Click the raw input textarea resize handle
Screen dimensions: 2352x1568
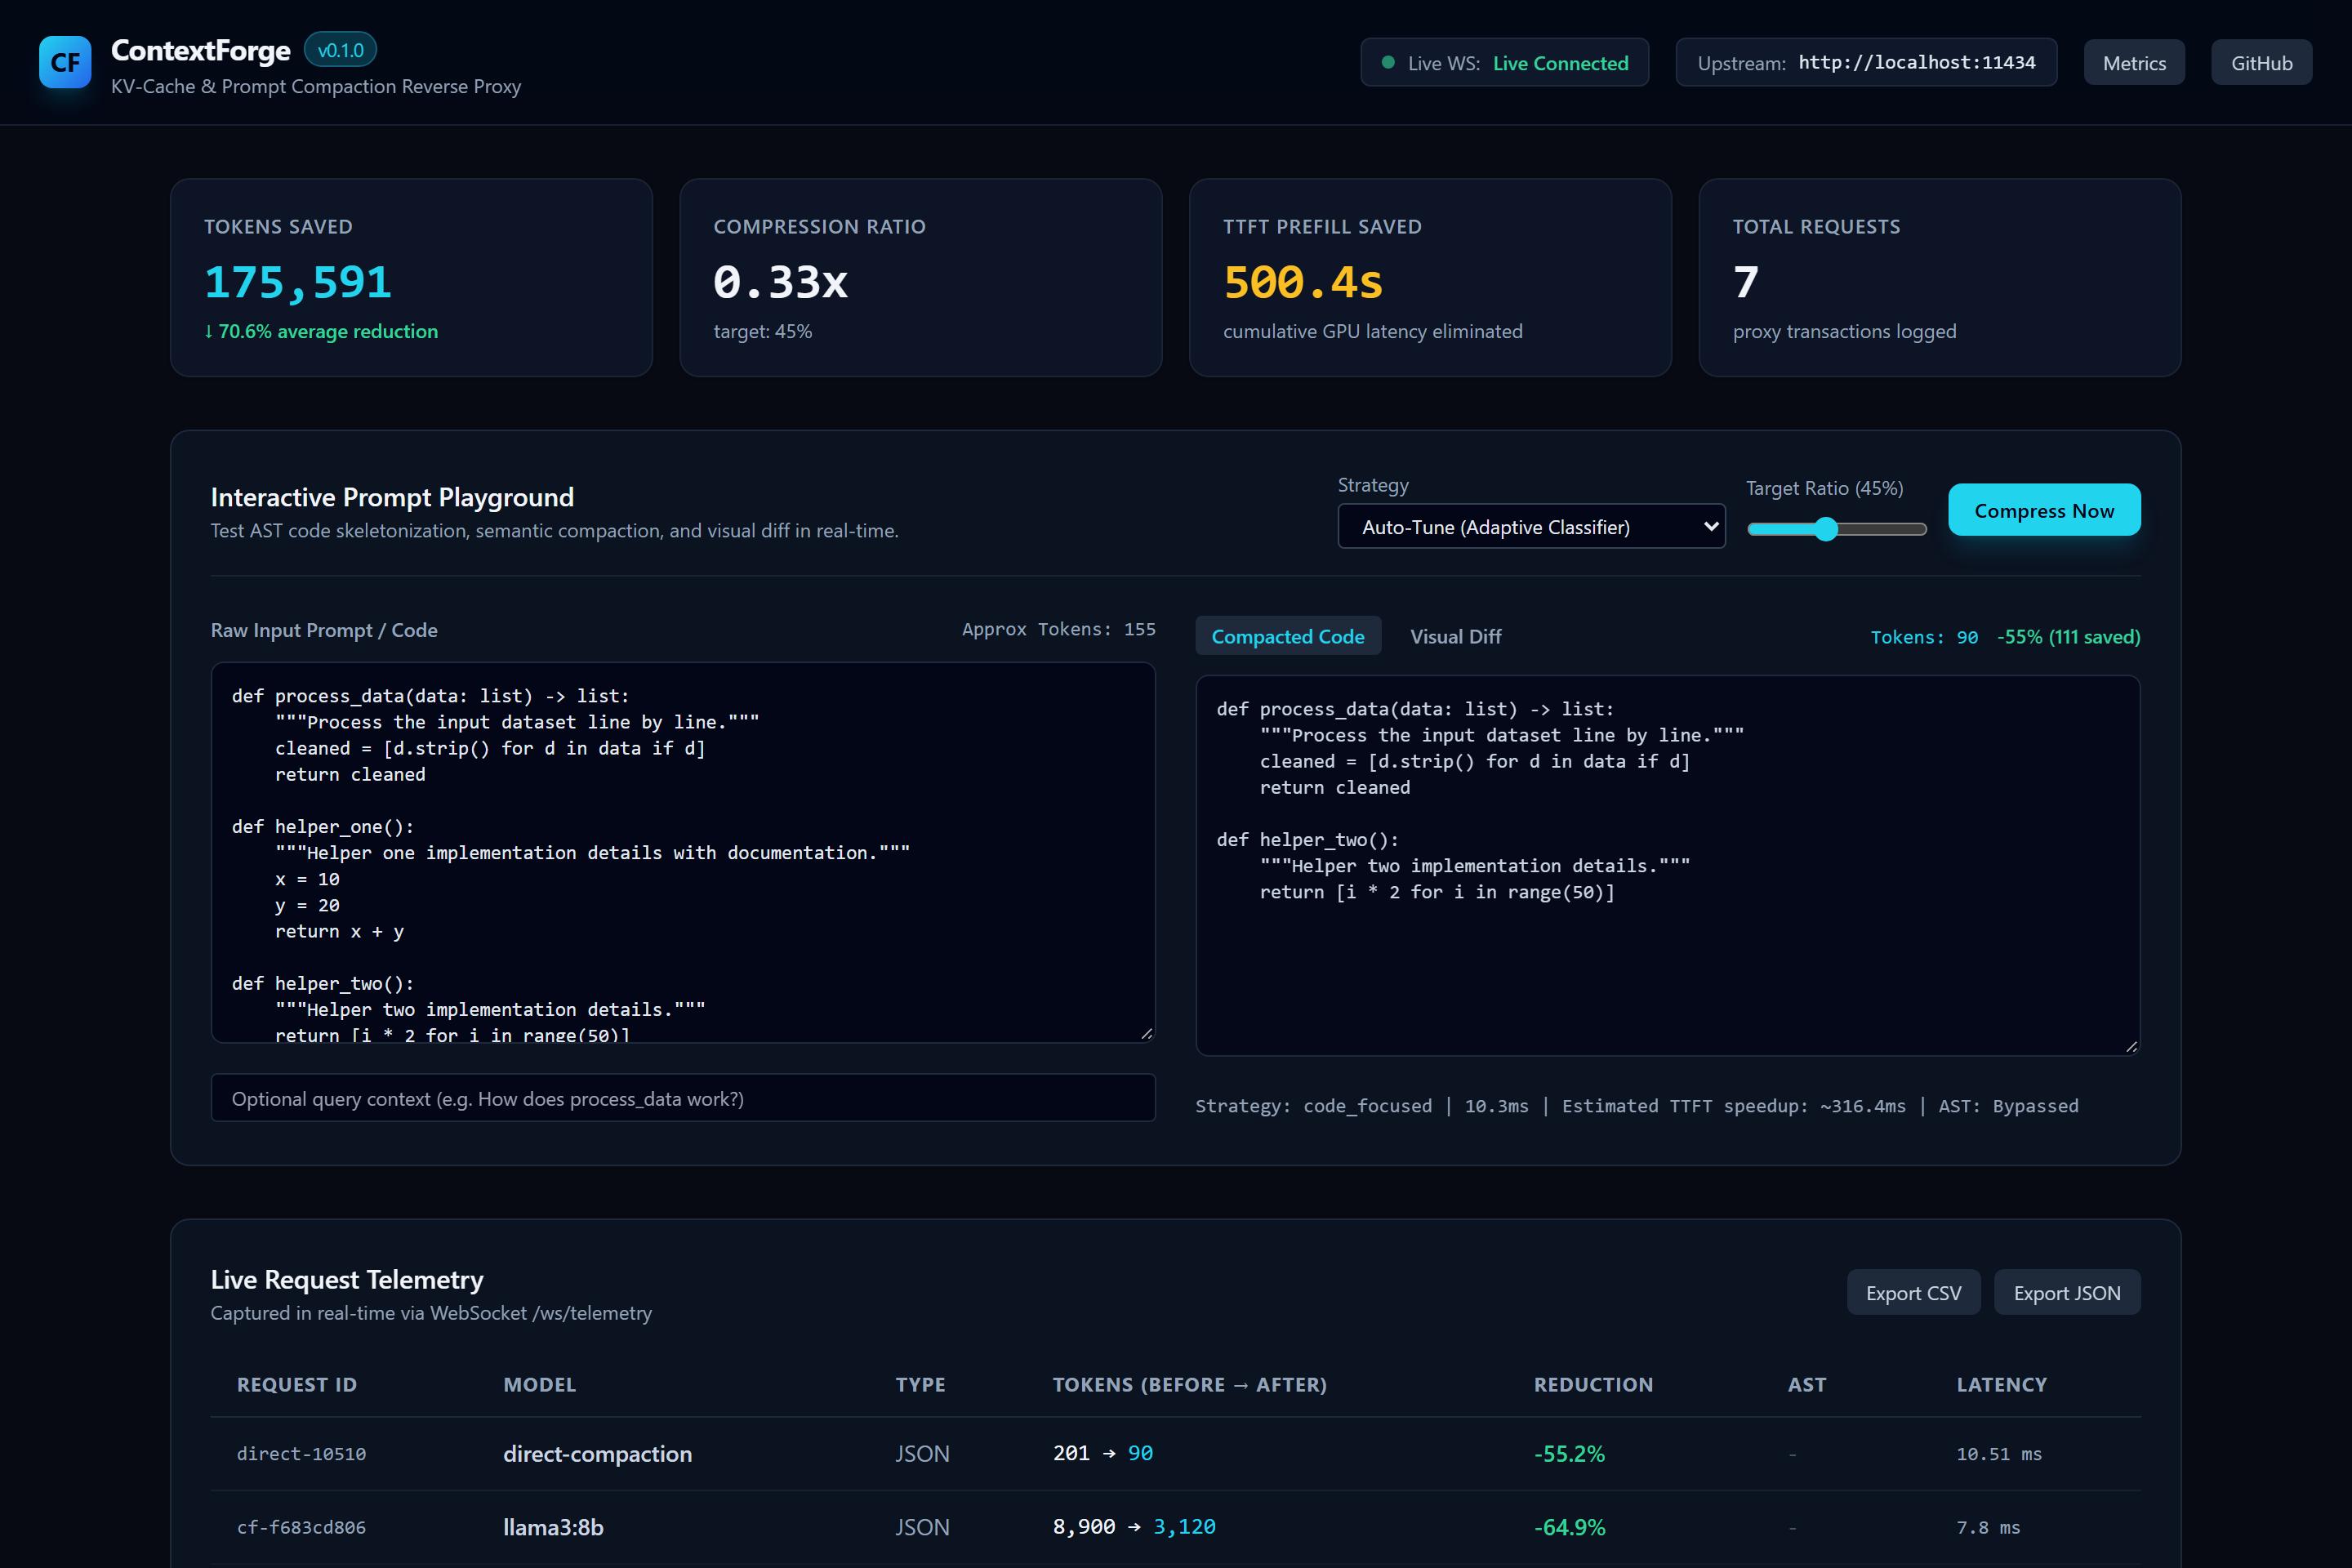point(1146,1033)
